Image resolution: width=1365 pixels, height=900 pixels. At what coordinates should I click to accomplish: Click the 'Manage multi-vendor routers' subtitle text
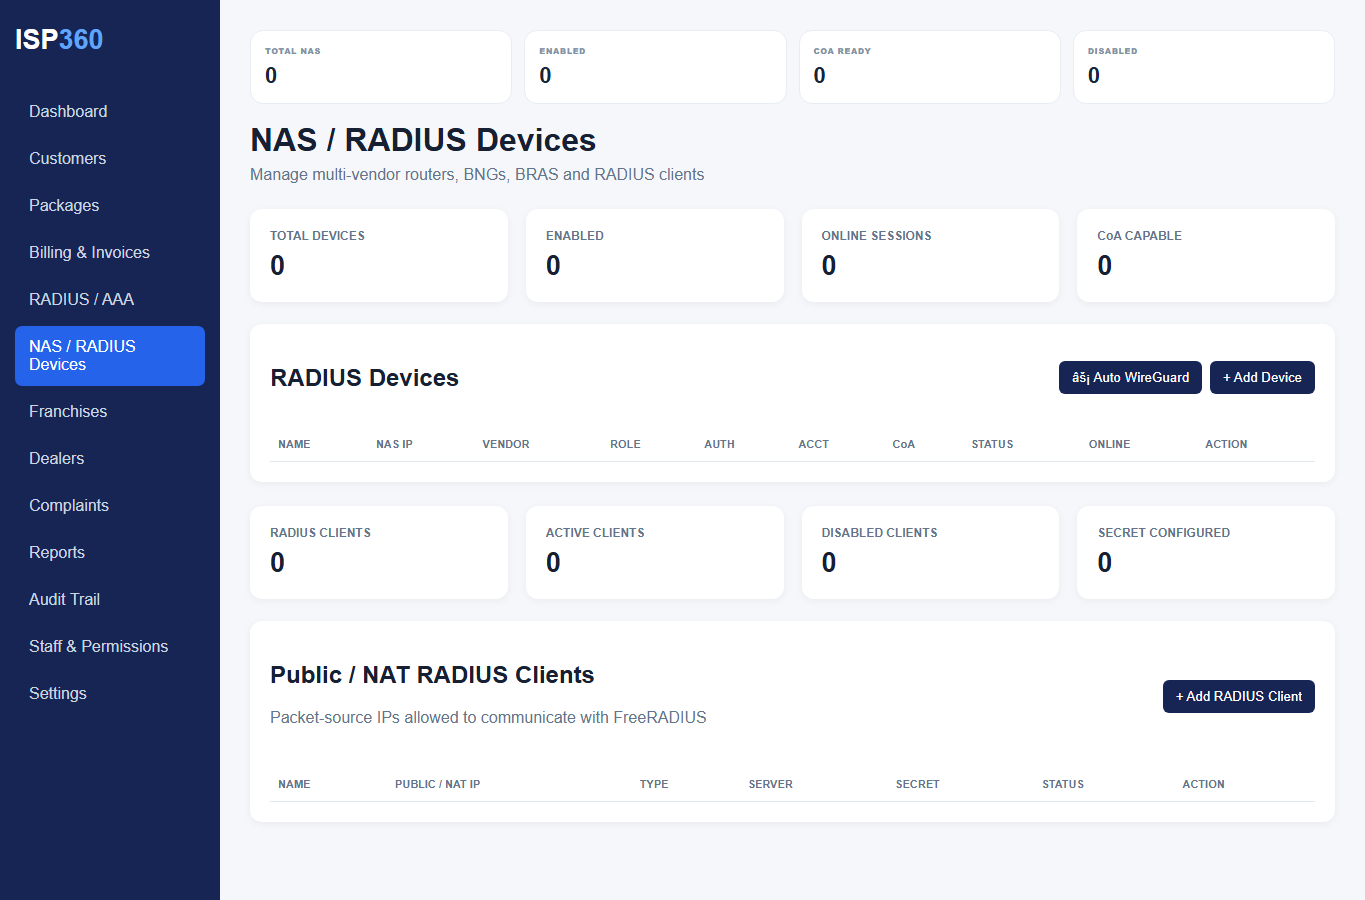[477, 174]
